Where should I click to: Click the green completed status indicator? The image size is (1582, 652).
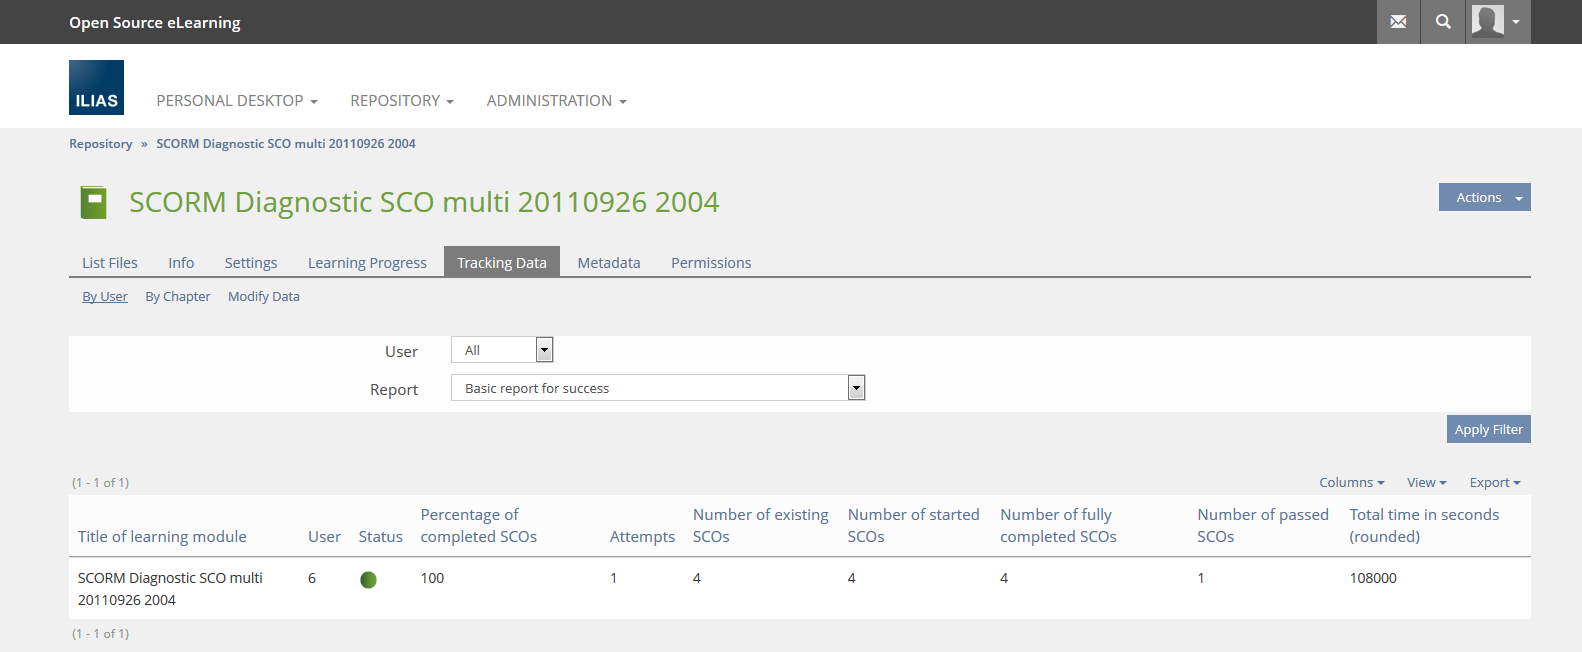tap(368, 580)
